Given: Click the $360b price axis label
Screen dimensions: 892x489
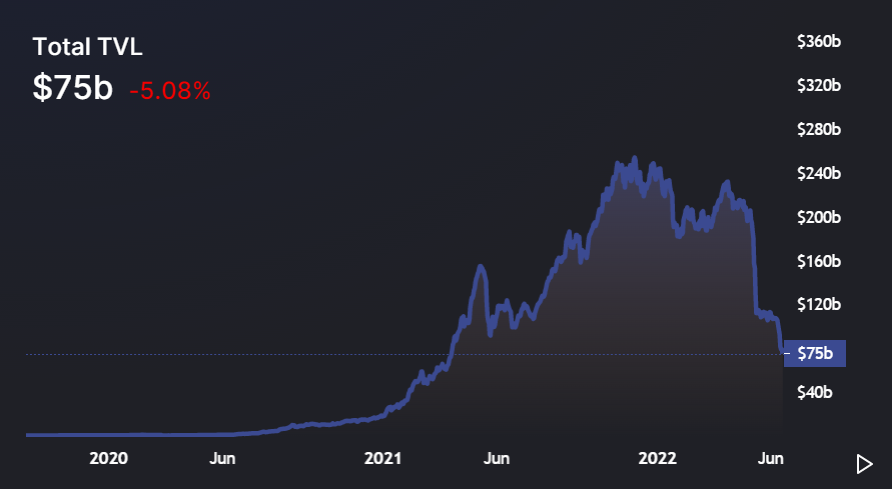Looking at the screenshot, I should tap(819, 42).
